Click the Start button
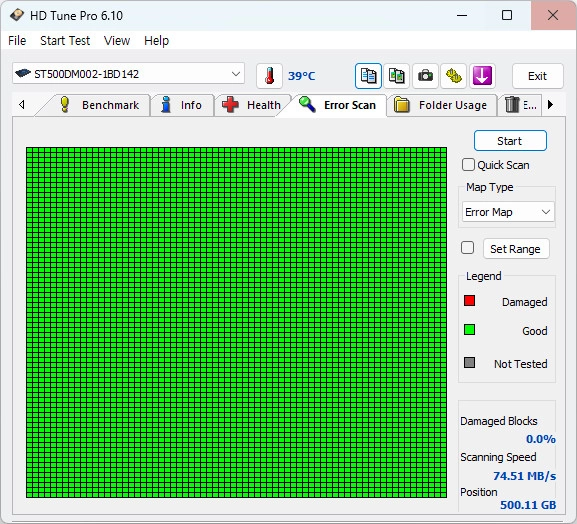 [x=510, y=141]
